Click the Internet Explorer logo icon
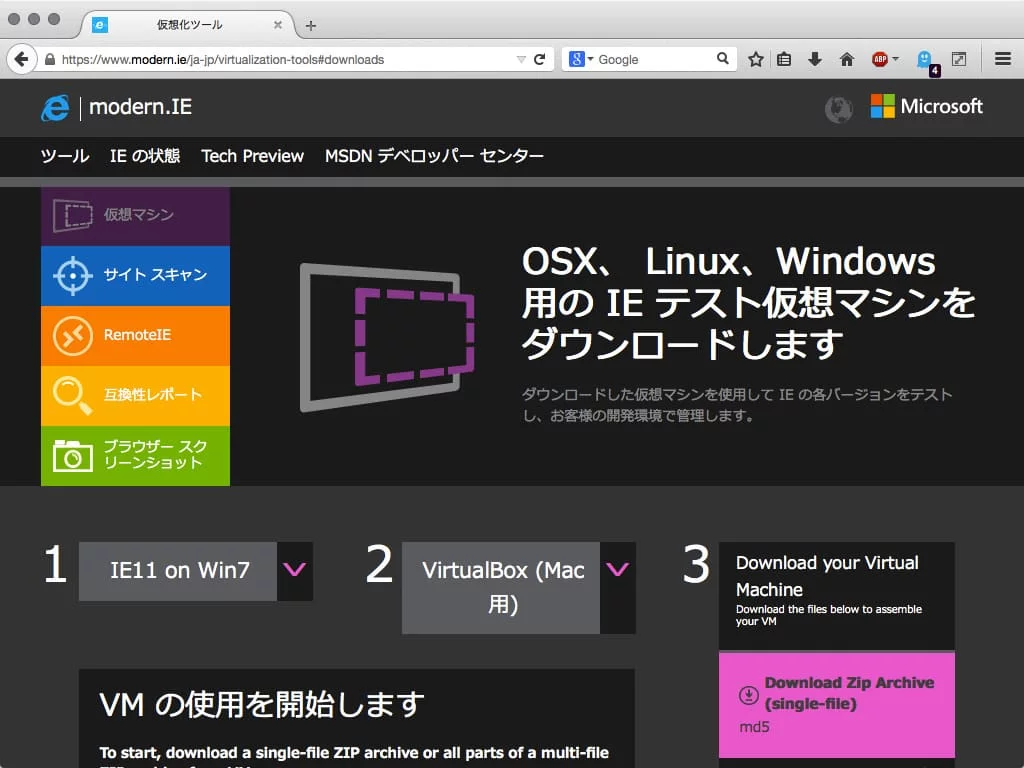The height and width of the screenshot is (768, 1024). click(55, 108)
